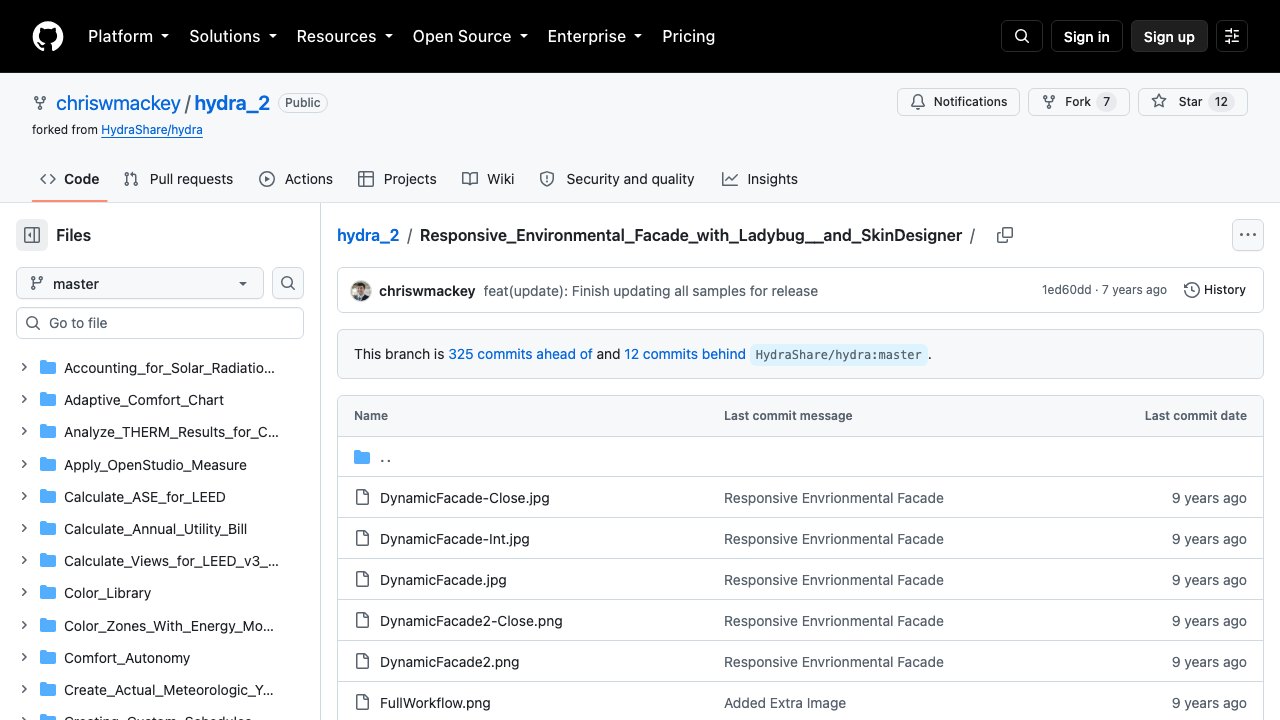Image resolution: width=1280 pixels, height=720 pixels.
Task: Select Comfort_Autonomy folder in file tree
Action: pyautogui.click(x=127, y=658)
